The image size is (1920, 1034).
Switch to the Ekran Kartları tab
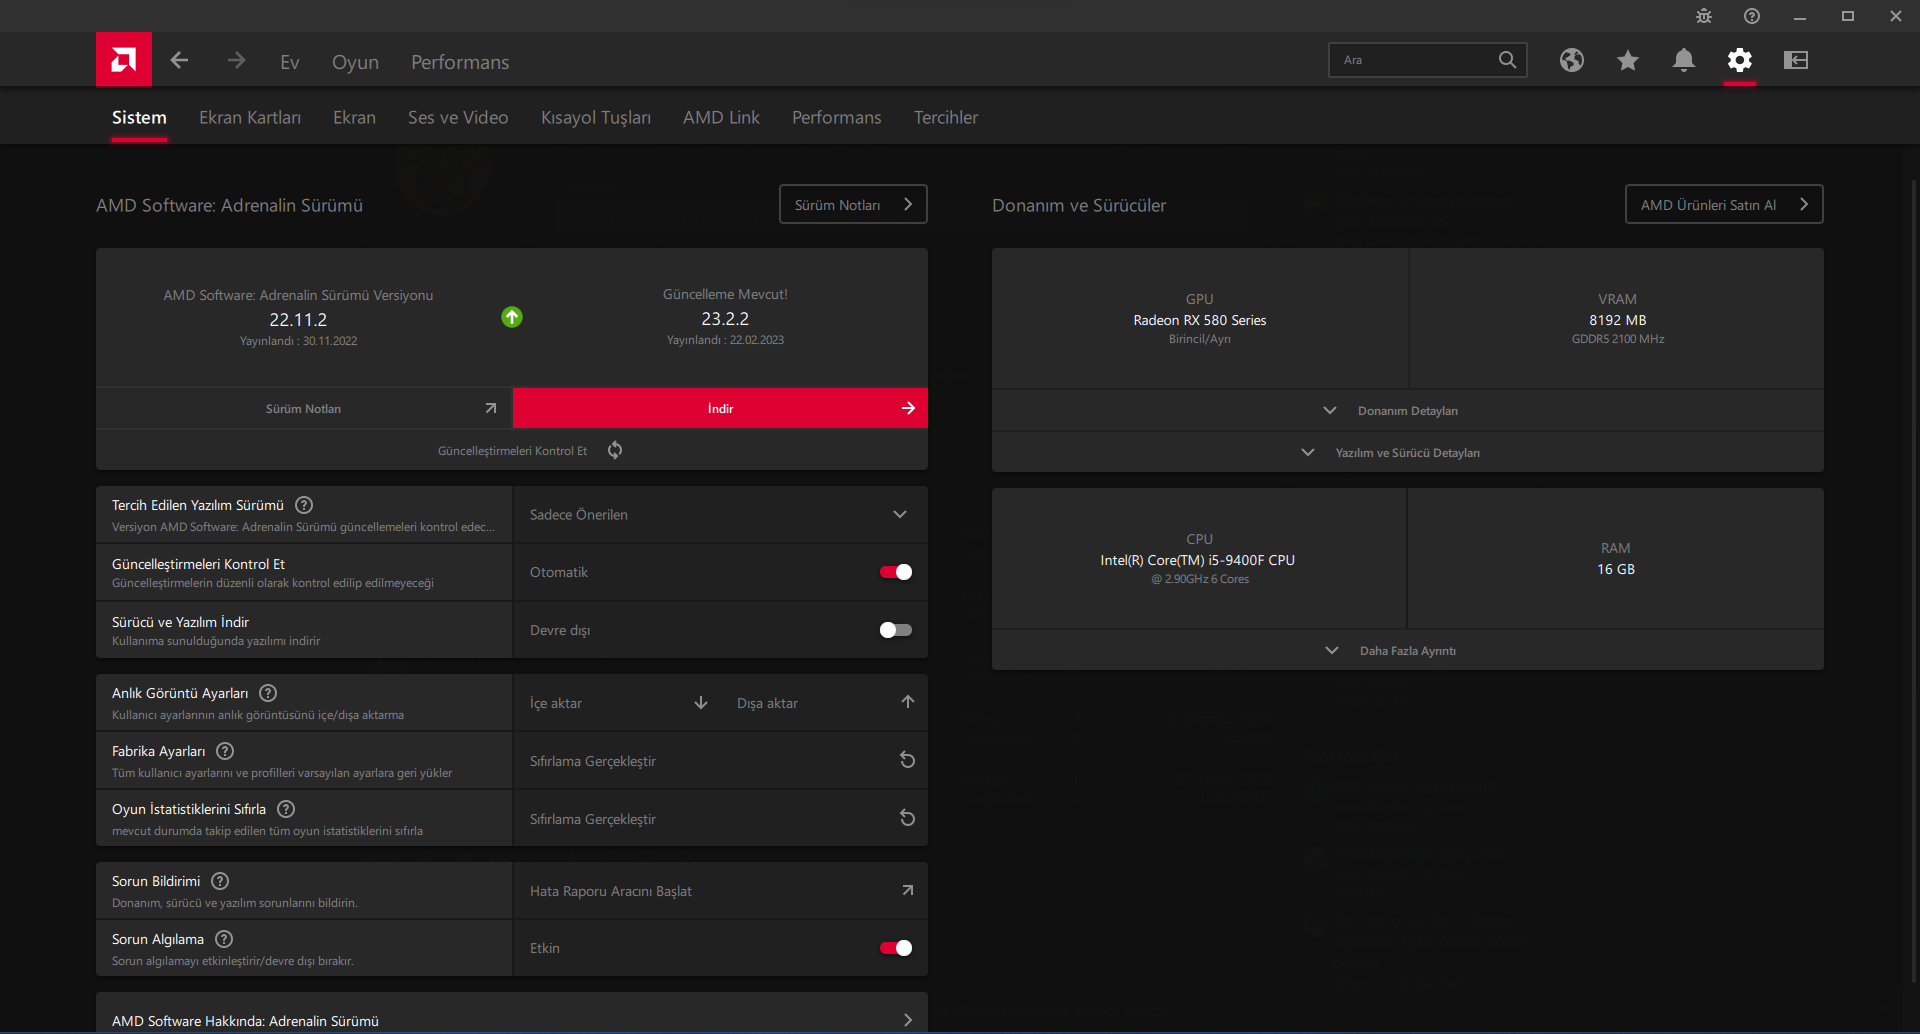(250, 118)
